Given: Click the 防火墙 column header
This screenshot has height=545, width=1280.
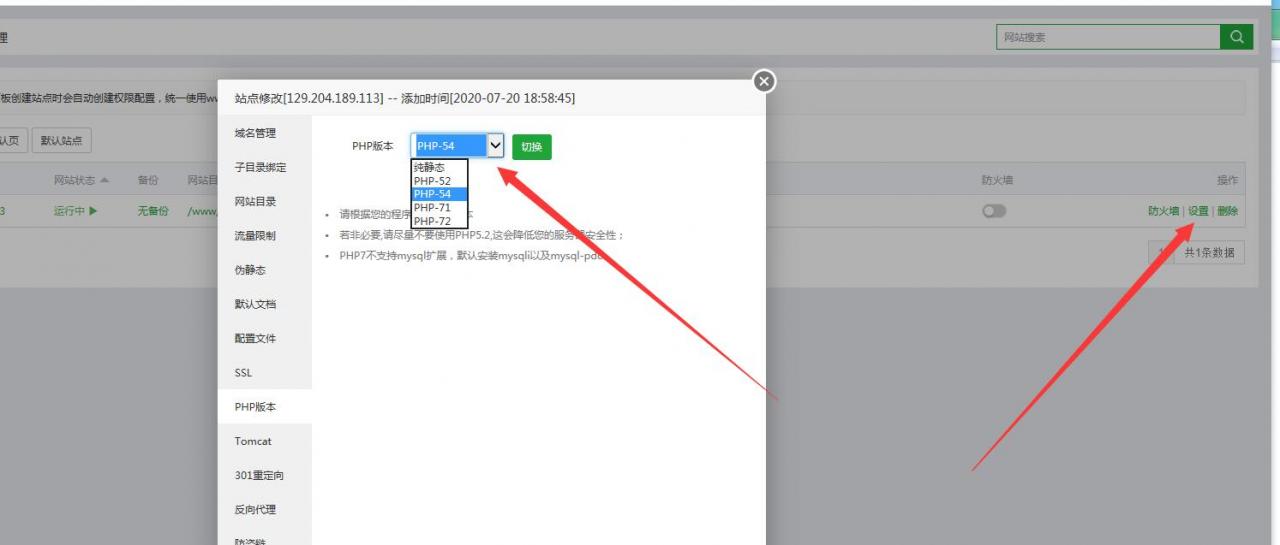Looking at the screenshot, I should coord(997,180).
